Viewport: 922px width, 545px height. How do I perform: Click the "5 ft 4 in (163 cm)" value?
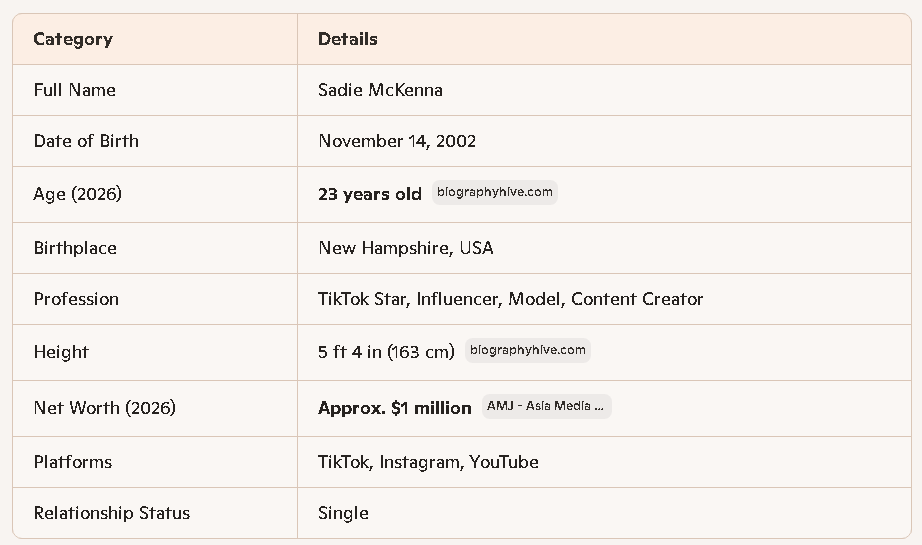(386, 352)
